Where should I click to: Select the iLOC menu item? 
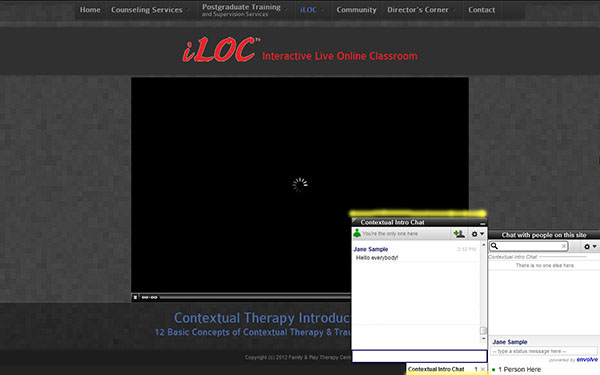(x=308, y=10)
